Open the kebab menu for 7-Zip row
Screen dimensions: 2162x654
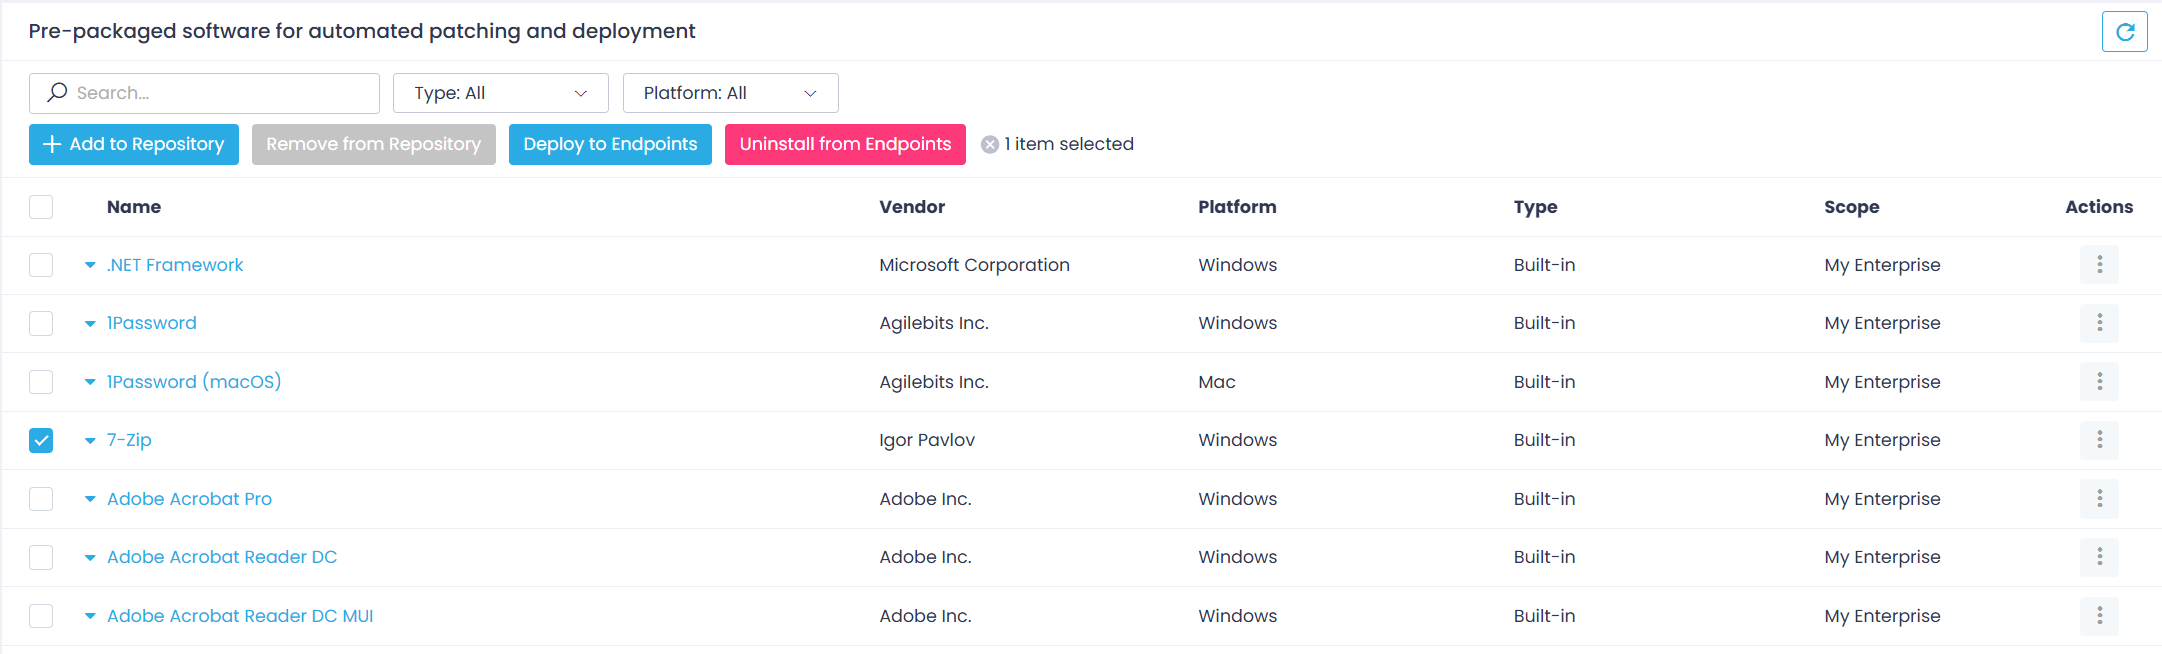(x=2099, y=440)
